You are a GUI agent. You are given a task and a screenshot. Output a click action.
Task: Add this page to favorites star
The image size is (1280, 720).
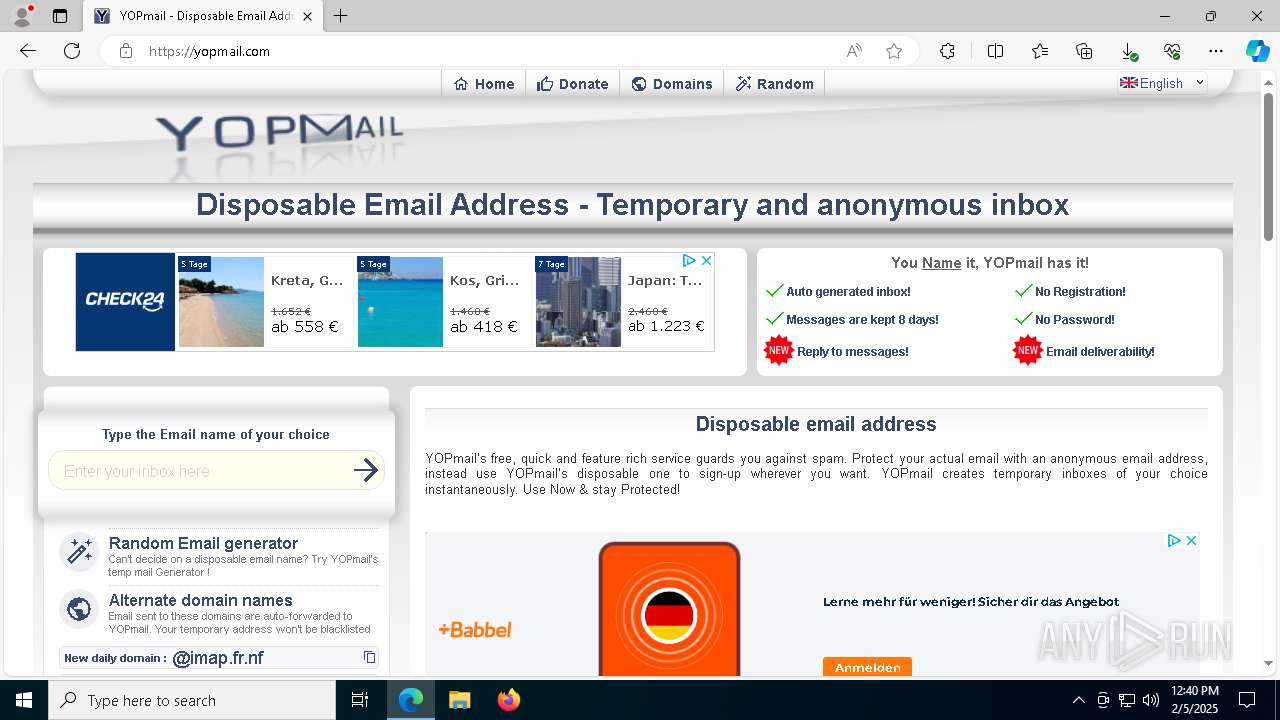tap(894, 51)
